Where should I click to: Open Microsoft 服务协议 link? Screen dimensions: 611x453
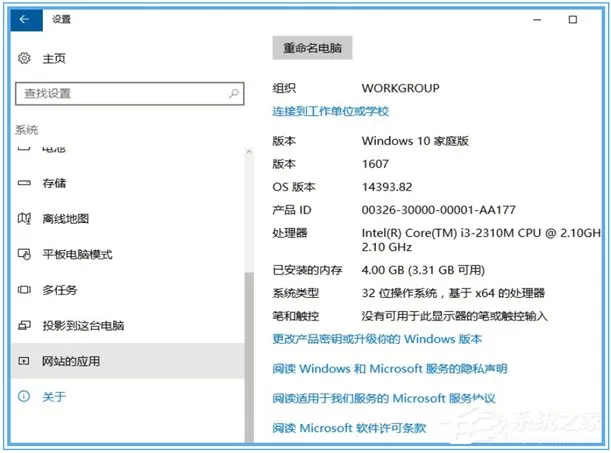[384, 398]
